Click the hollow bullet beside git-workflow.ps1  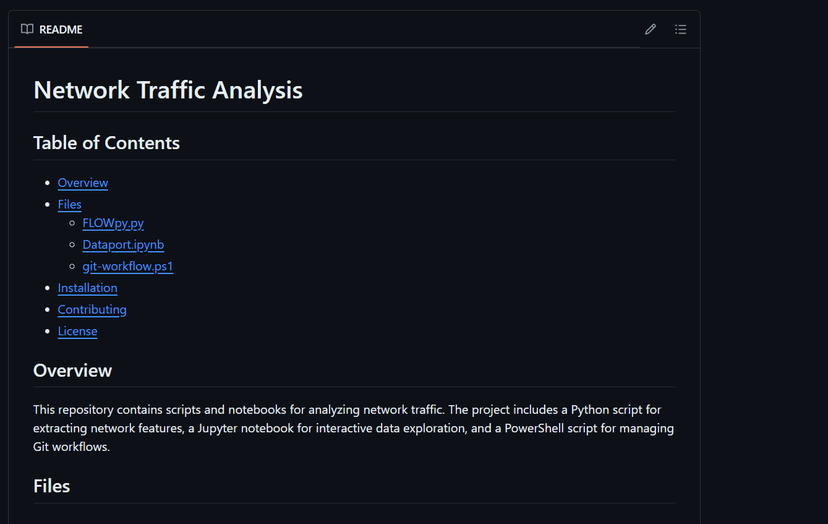pos(72,267)
